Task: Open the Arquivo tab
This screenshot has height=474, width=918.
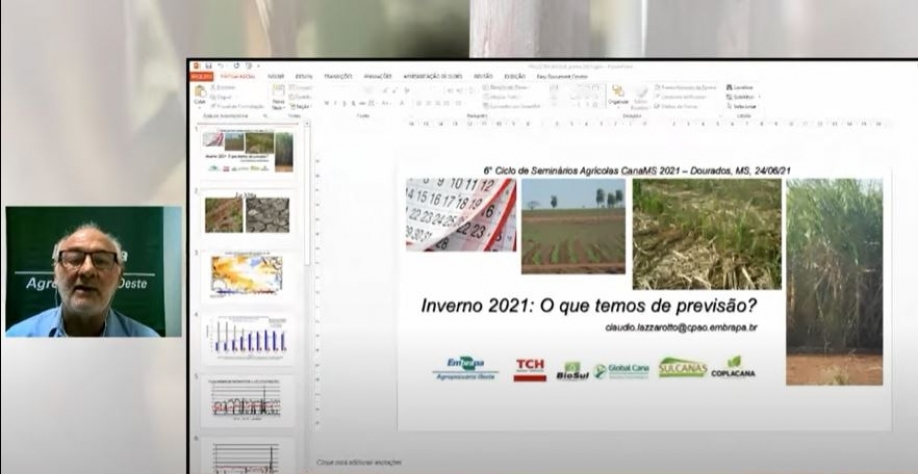Action: (x=201, y=76)
